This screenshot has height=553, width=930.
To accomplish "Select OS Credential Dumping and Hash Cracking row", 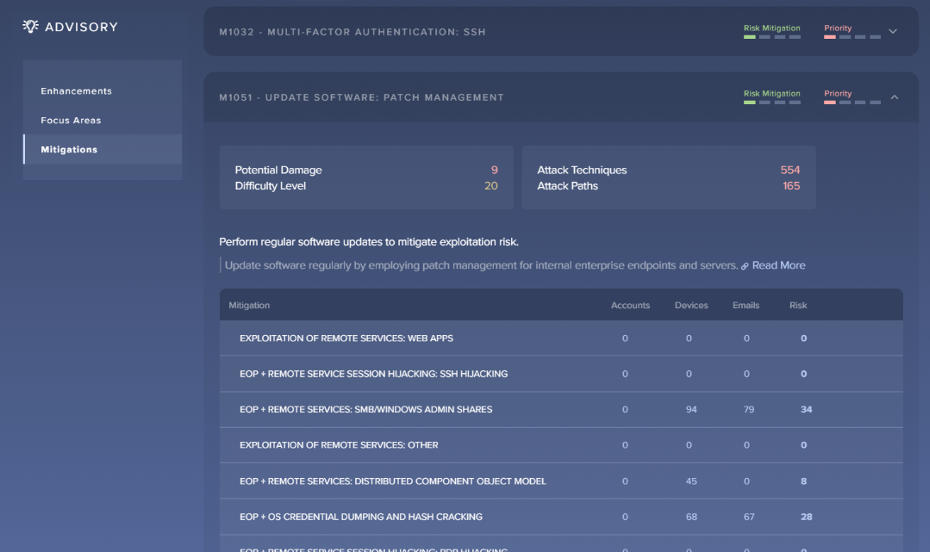I will [x=561, y=517].
